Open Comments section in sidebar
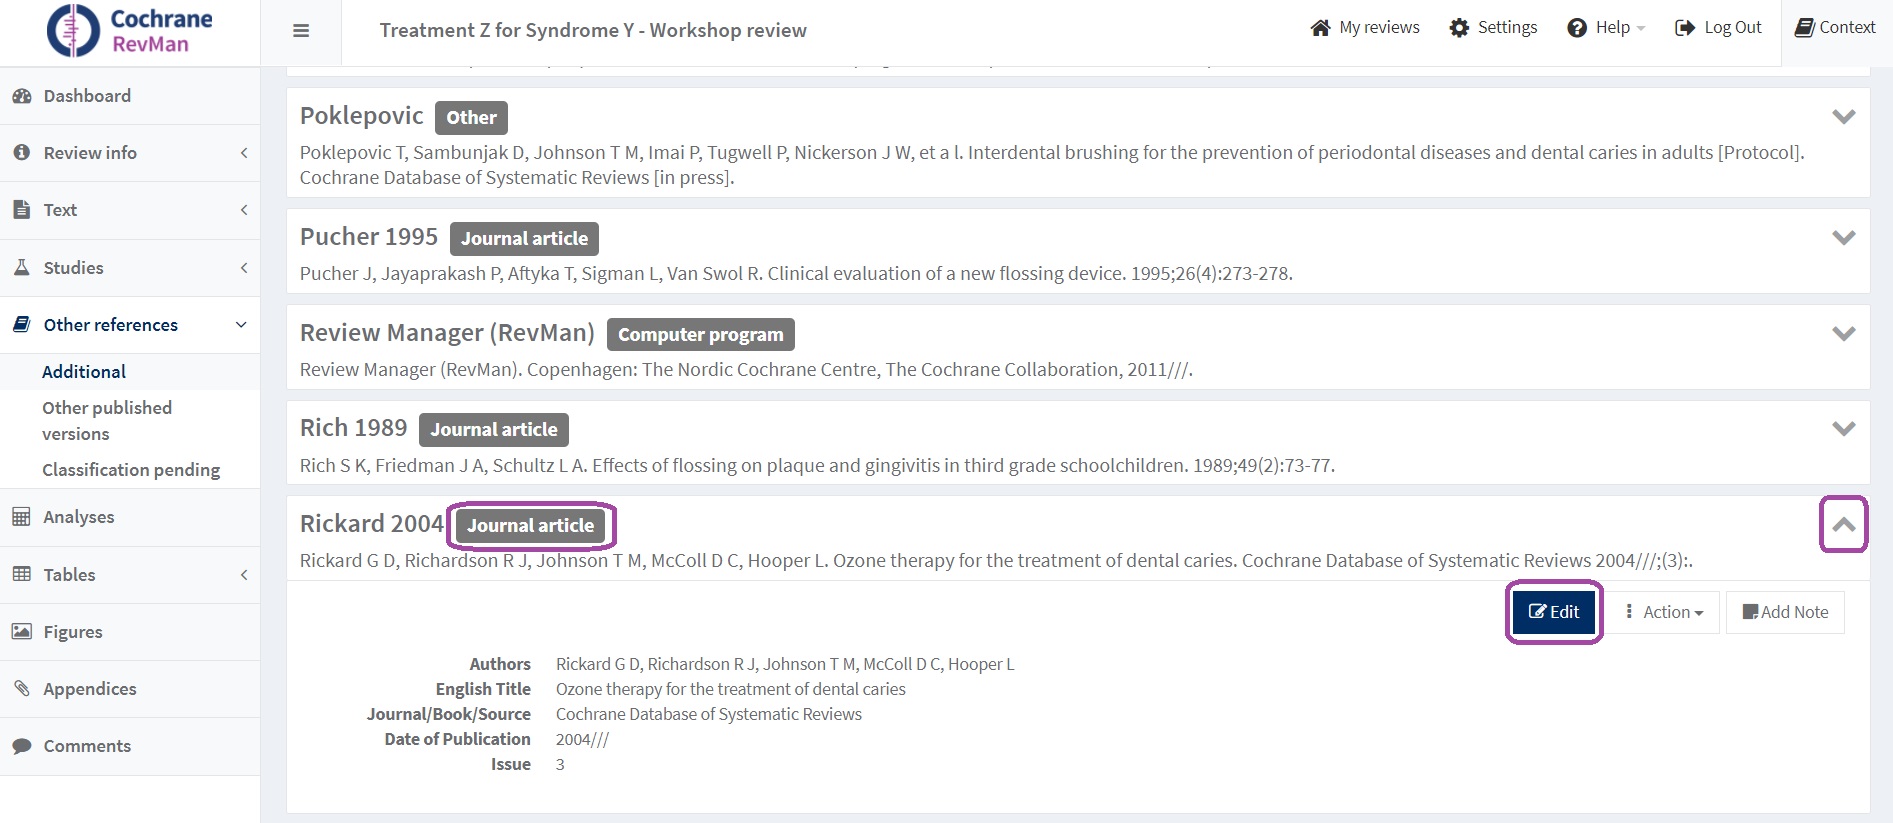The width and height of the screenshot is (1893, 823). pos(87,746)
